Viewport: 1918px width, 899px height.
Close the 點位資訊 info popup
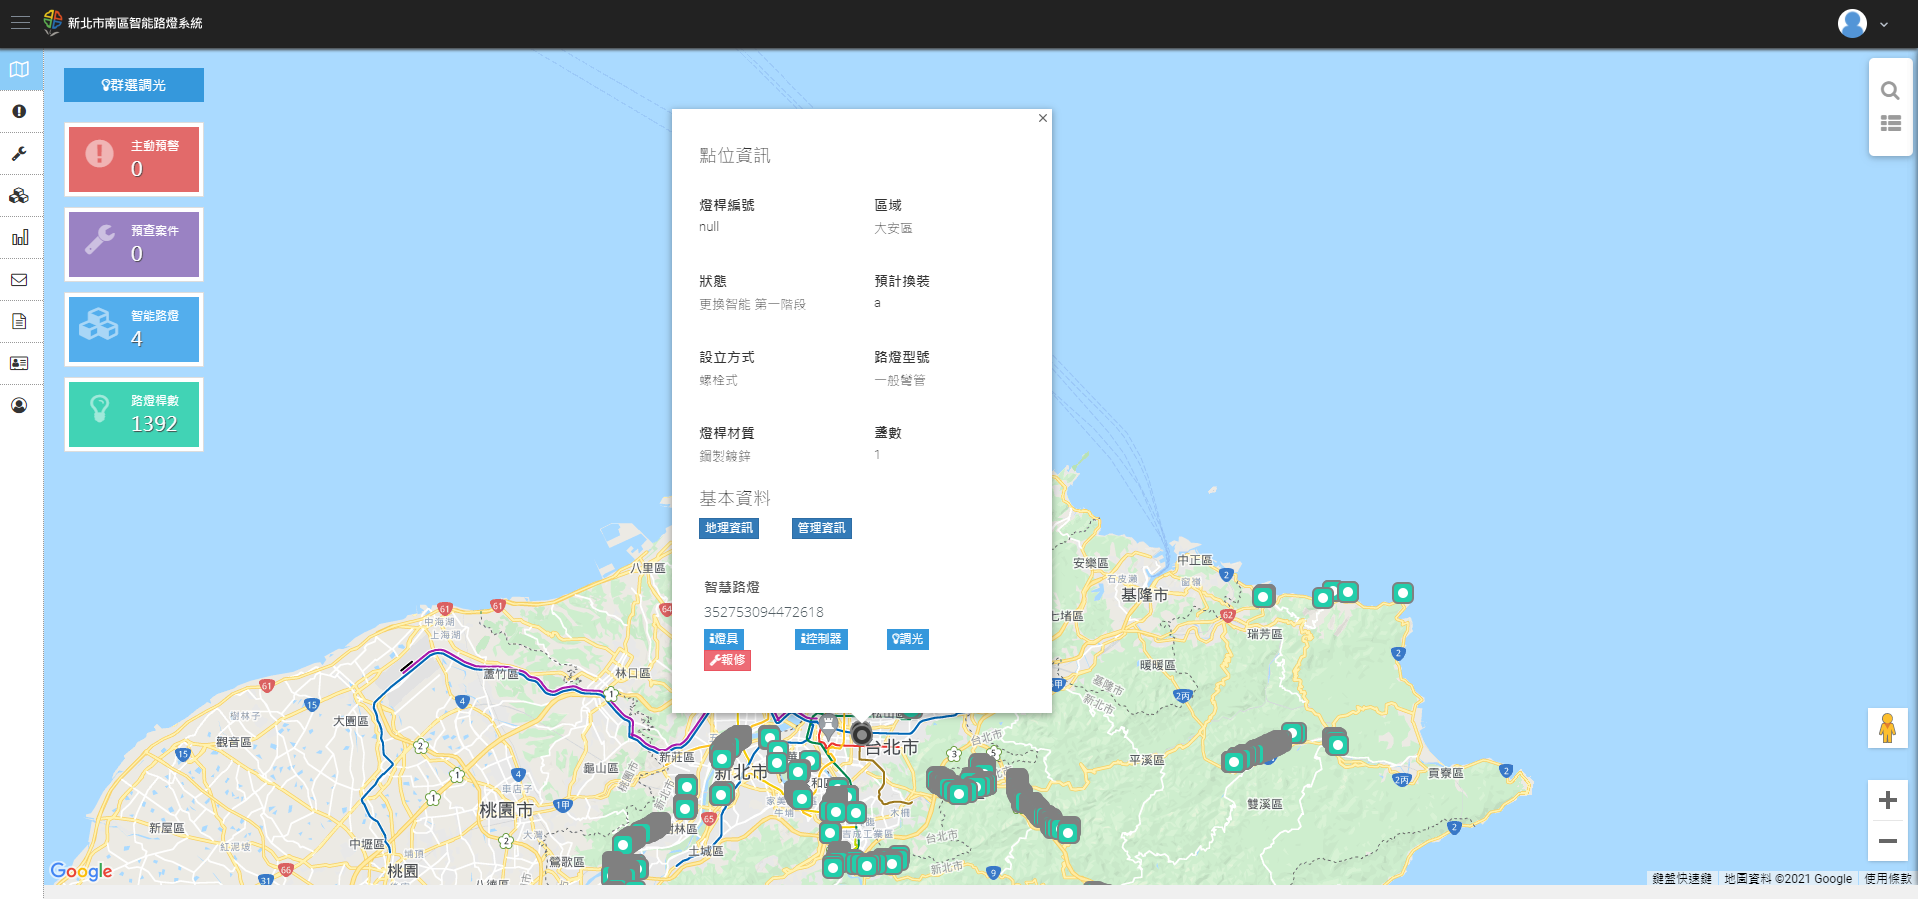coord(1043,118)
